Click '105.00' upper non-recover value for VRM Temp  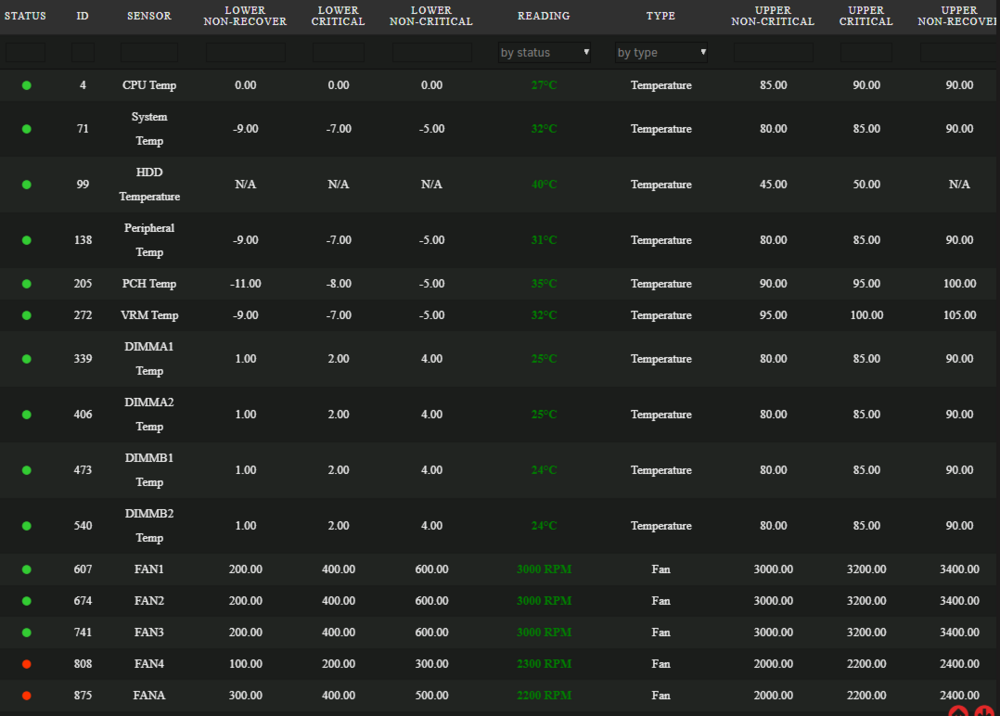click(960, 315)
